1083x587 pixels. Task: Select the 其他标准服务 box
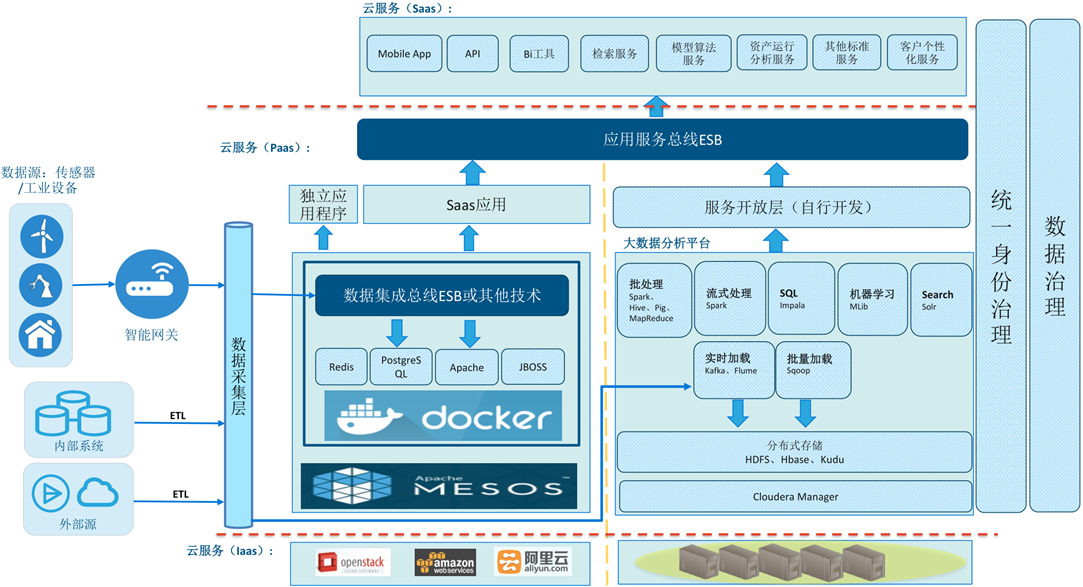847,52
